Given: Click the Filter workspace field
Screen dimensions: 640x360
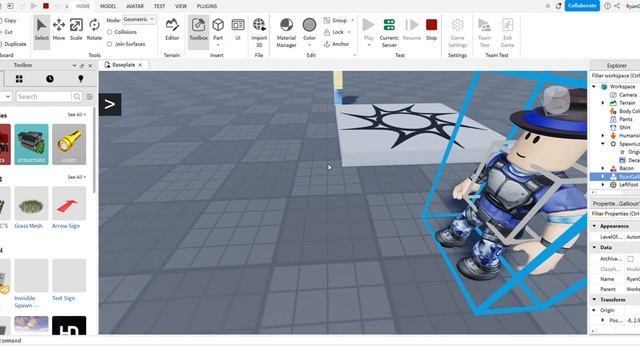Looking at the screenshot, I should pos(615,76).
